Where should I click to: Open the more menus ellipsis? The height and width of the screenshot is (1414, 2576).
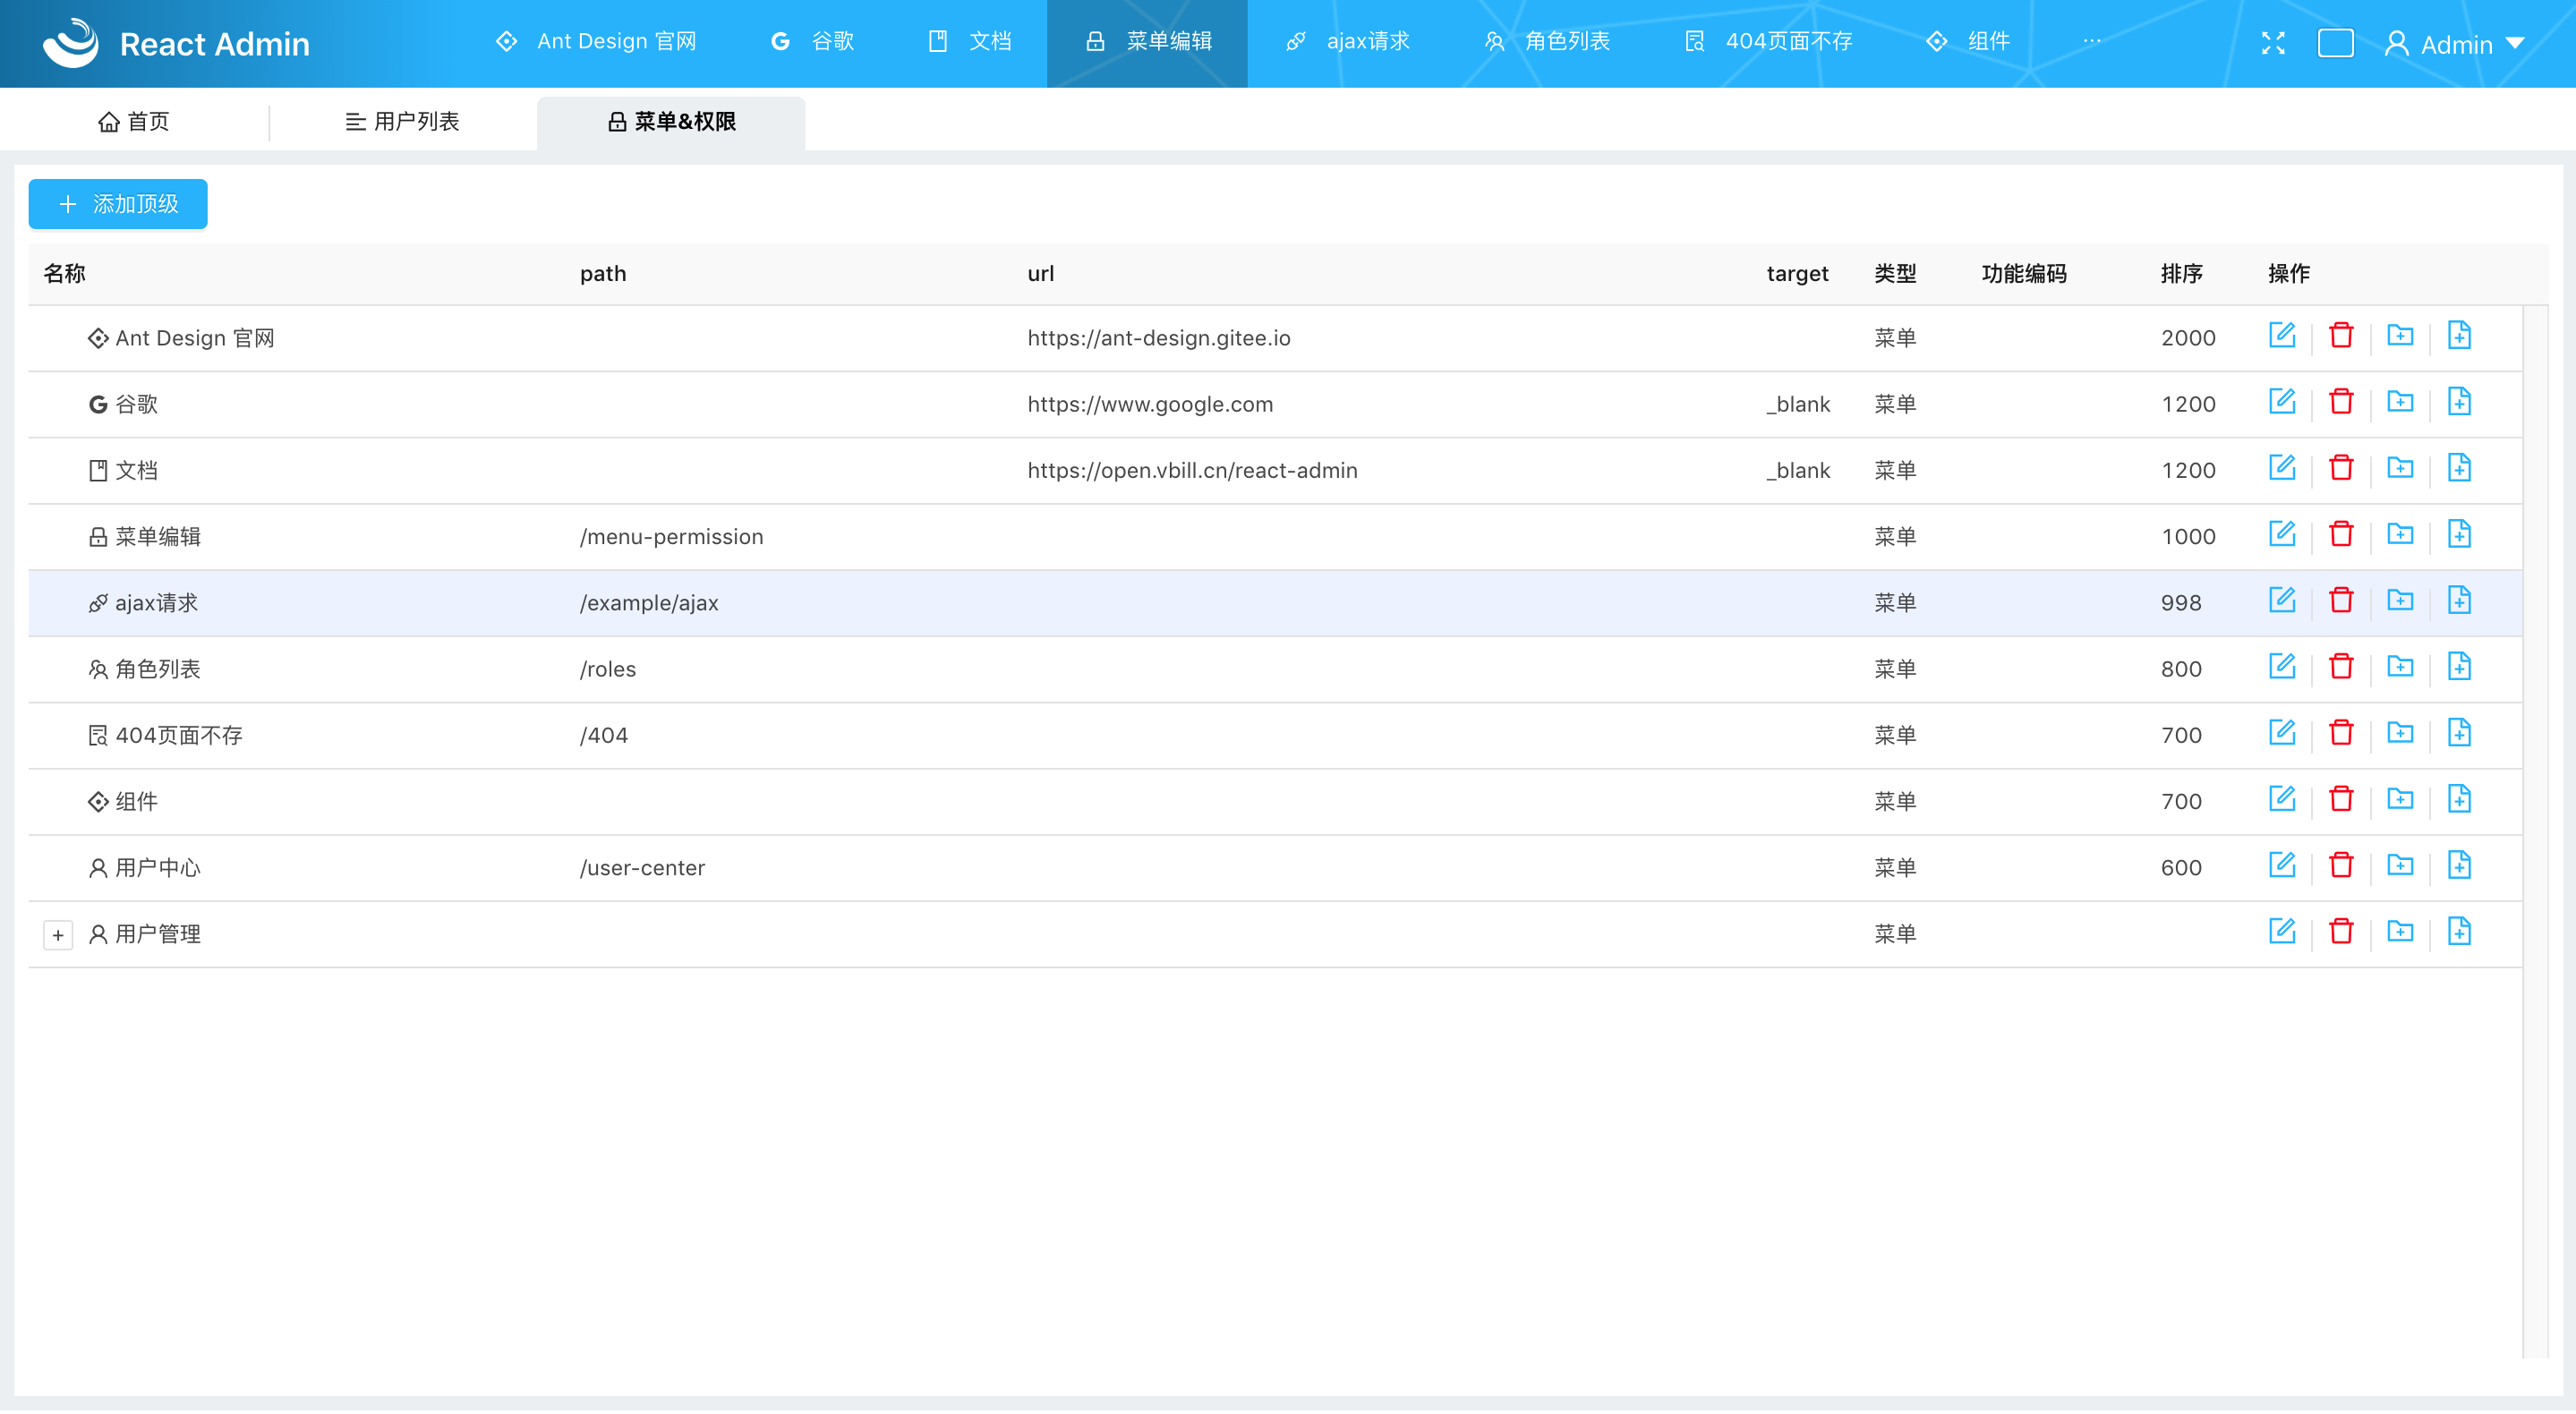pyautogui.click(x=2091, y=41)
